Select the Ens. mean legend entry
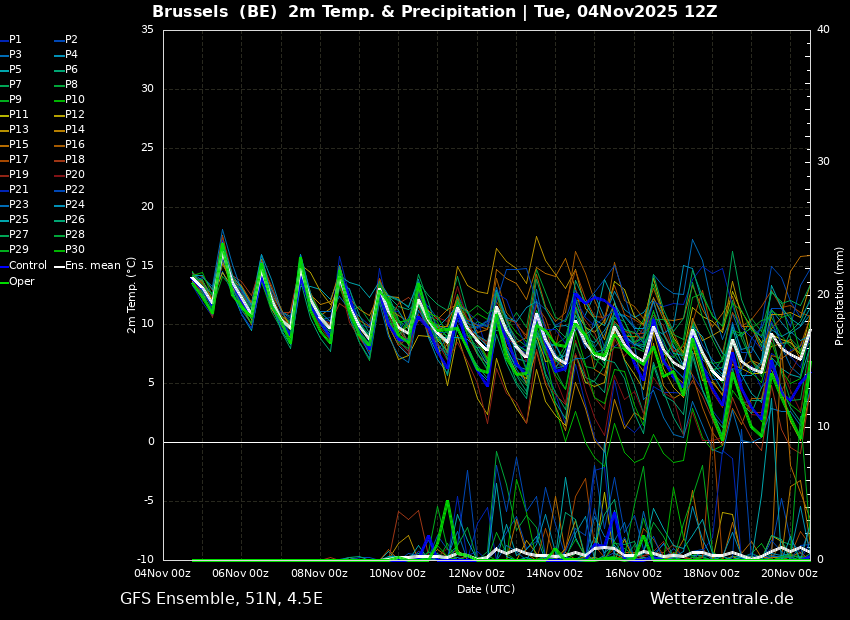Viewport: 850px width, 620px height. (93, 266)
